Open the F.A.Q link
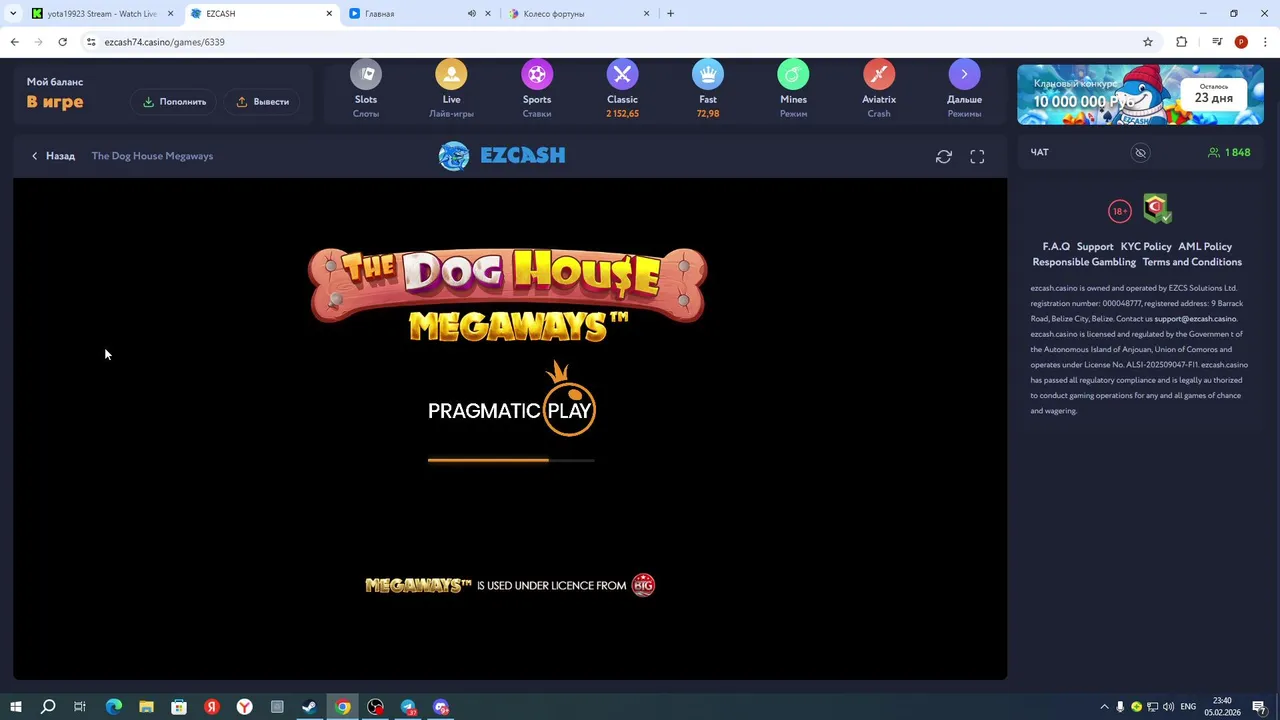 pos(1056,246)
